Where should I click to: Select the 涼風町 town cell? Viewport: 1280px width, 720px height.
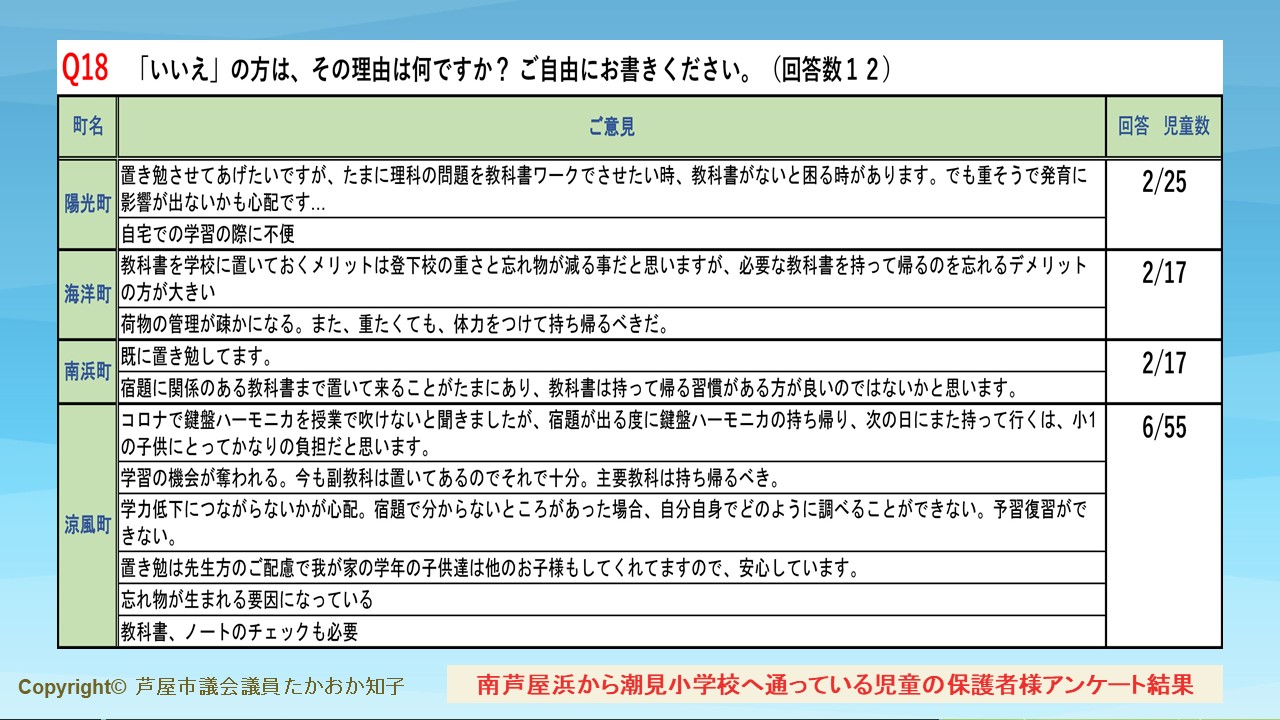click(88, 526)
